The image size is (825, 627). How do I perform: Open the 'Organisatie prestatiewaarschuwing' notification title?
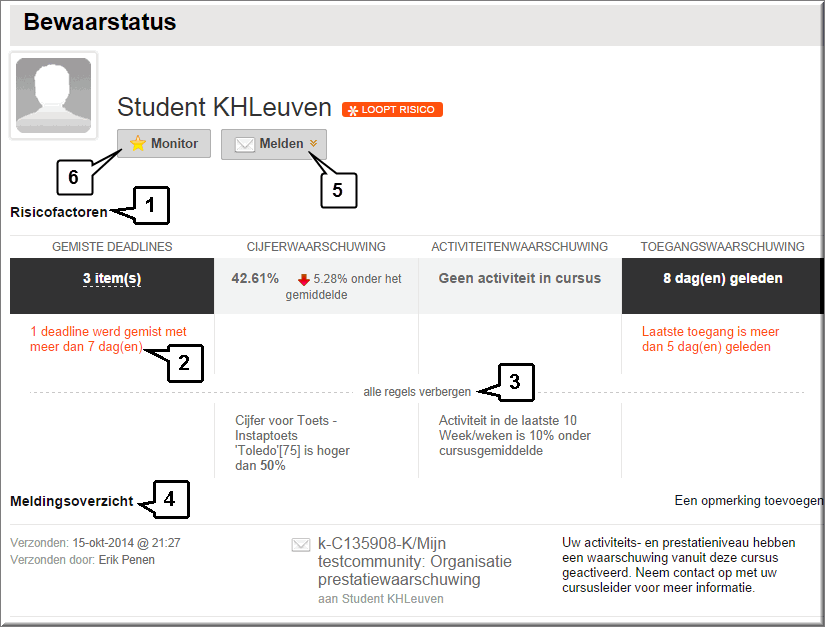click(414, 570)
